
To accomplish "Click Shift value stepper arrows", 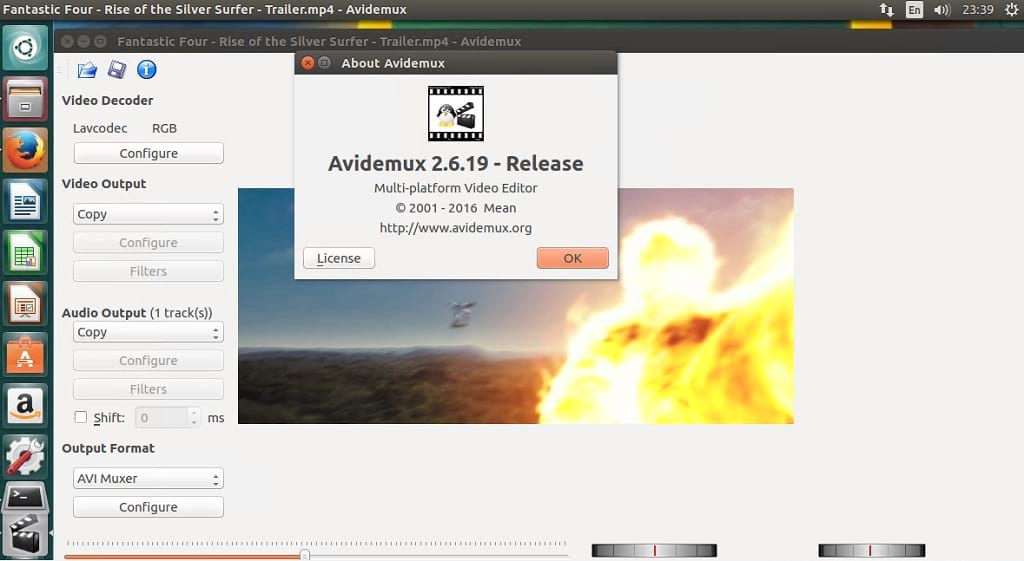I will coord(194,417).
